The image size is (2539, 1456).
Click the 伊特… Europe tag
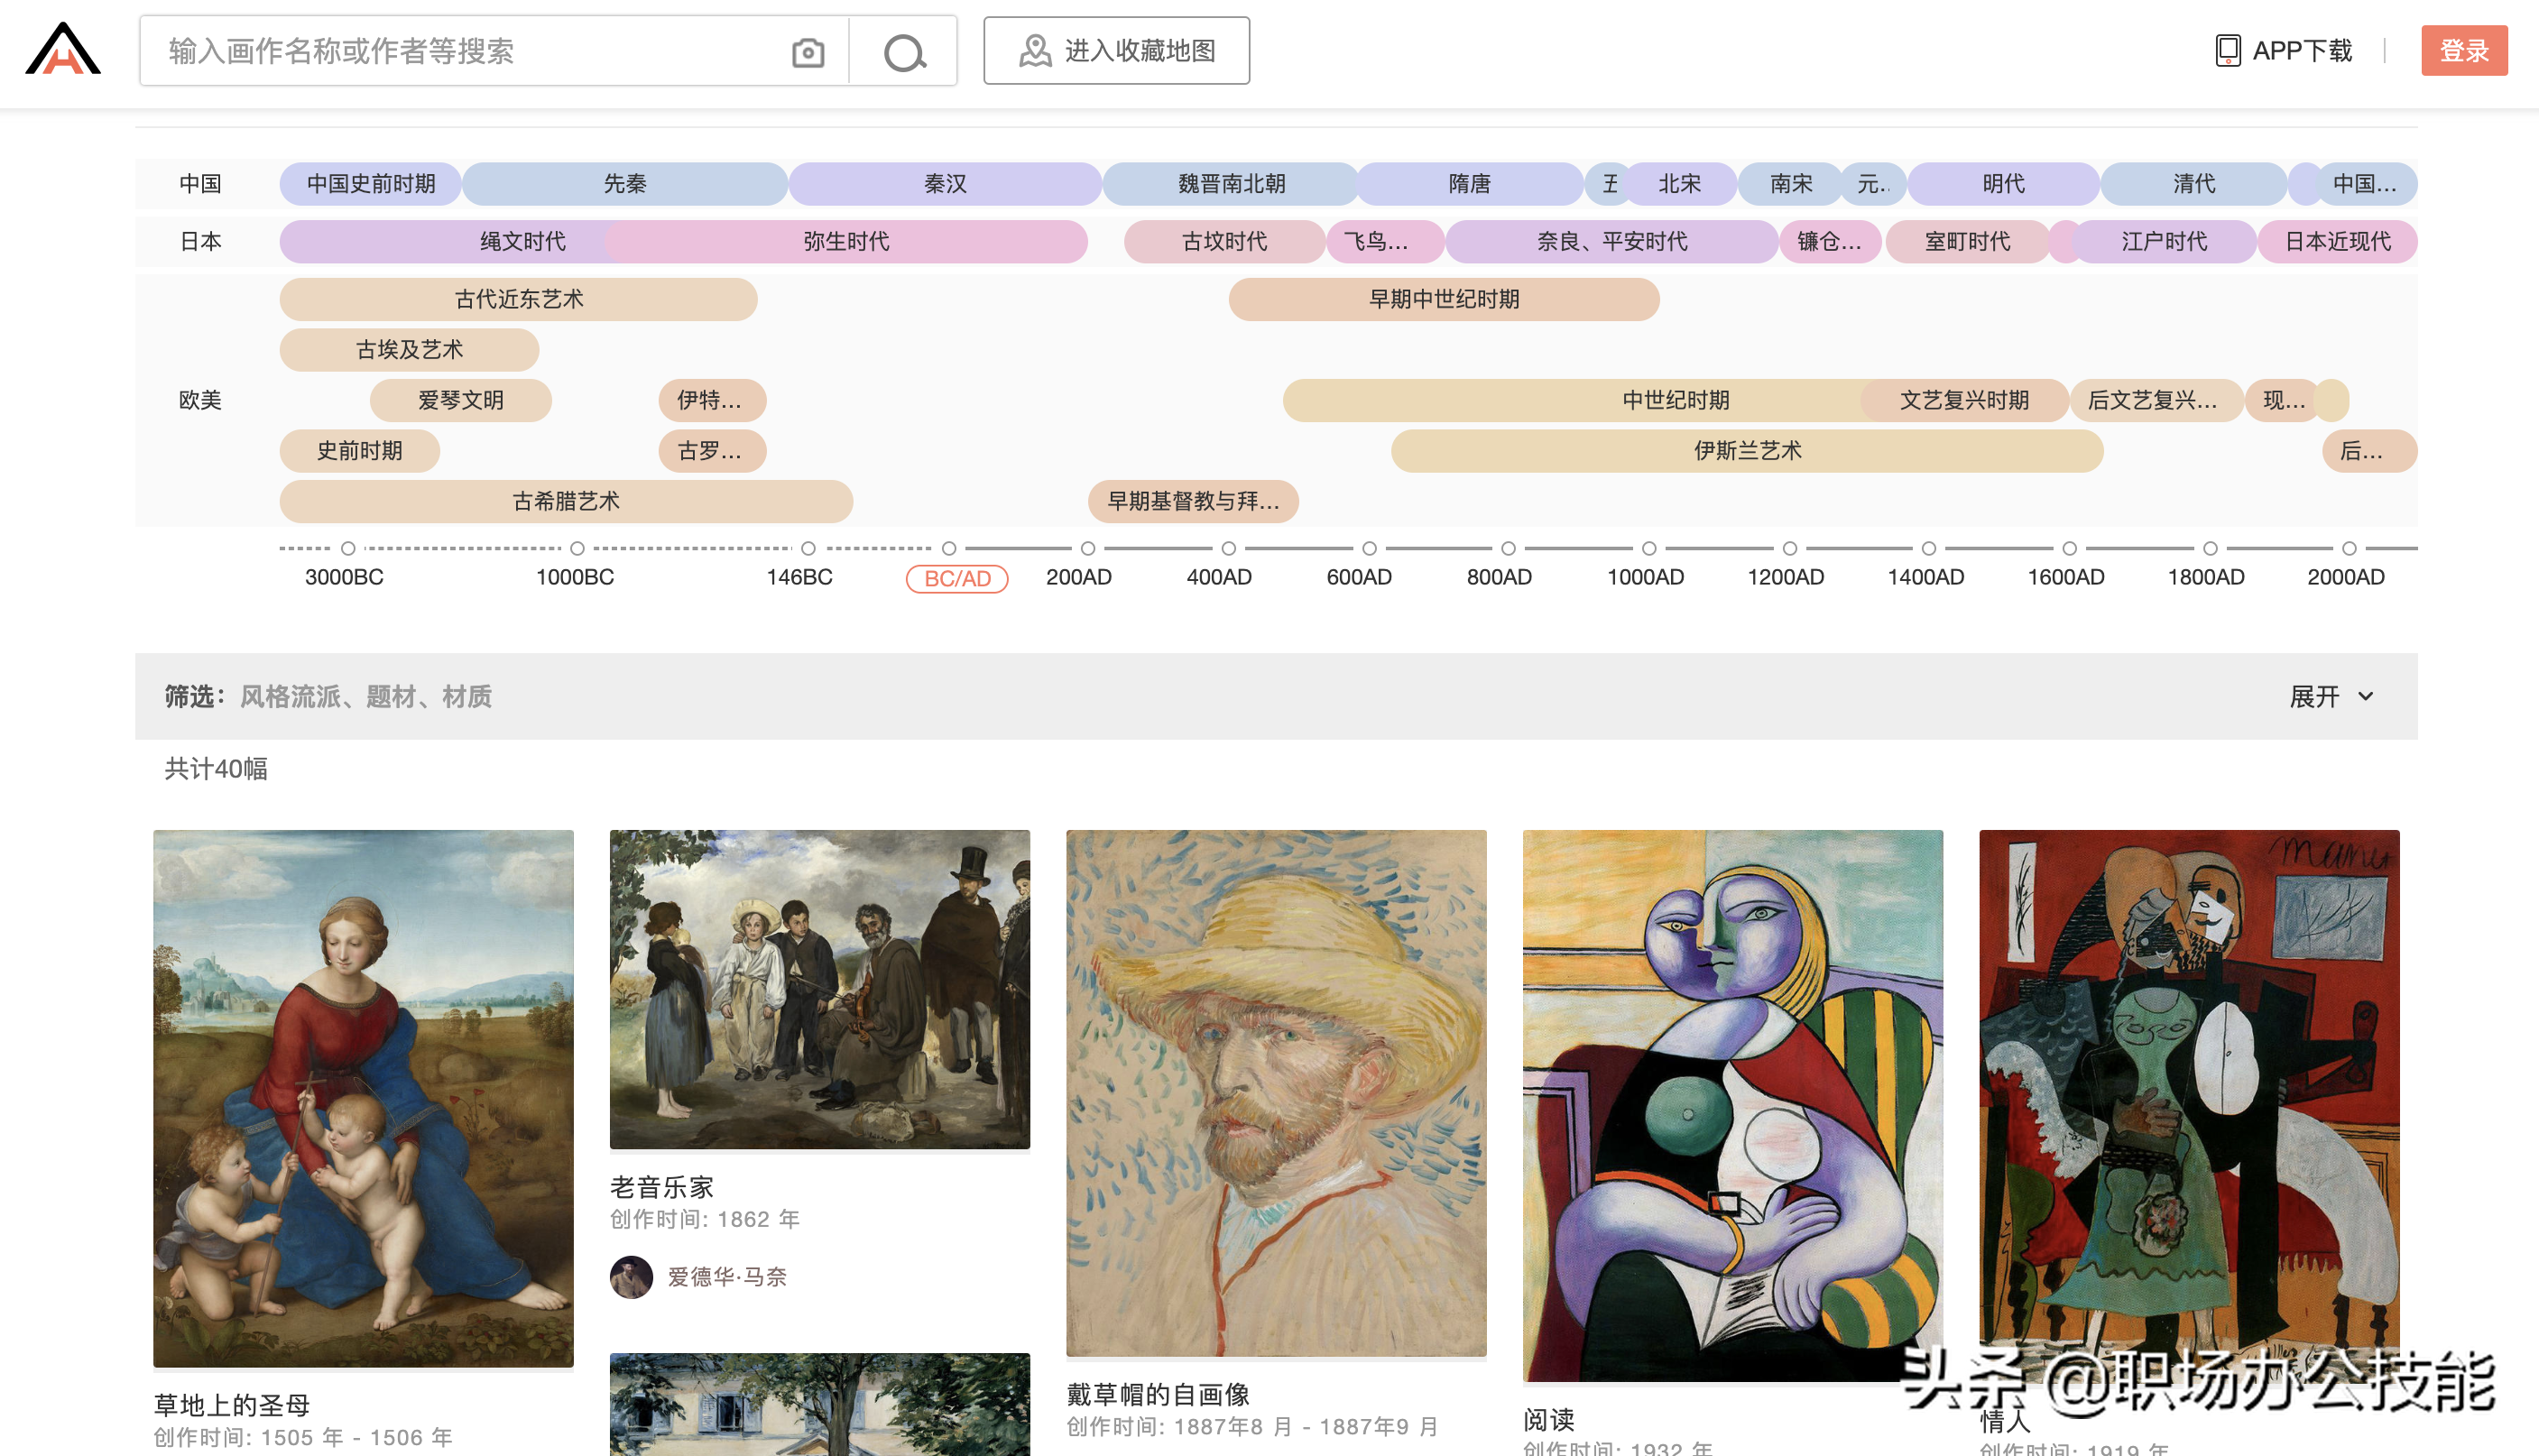click(x=712, y=401)
